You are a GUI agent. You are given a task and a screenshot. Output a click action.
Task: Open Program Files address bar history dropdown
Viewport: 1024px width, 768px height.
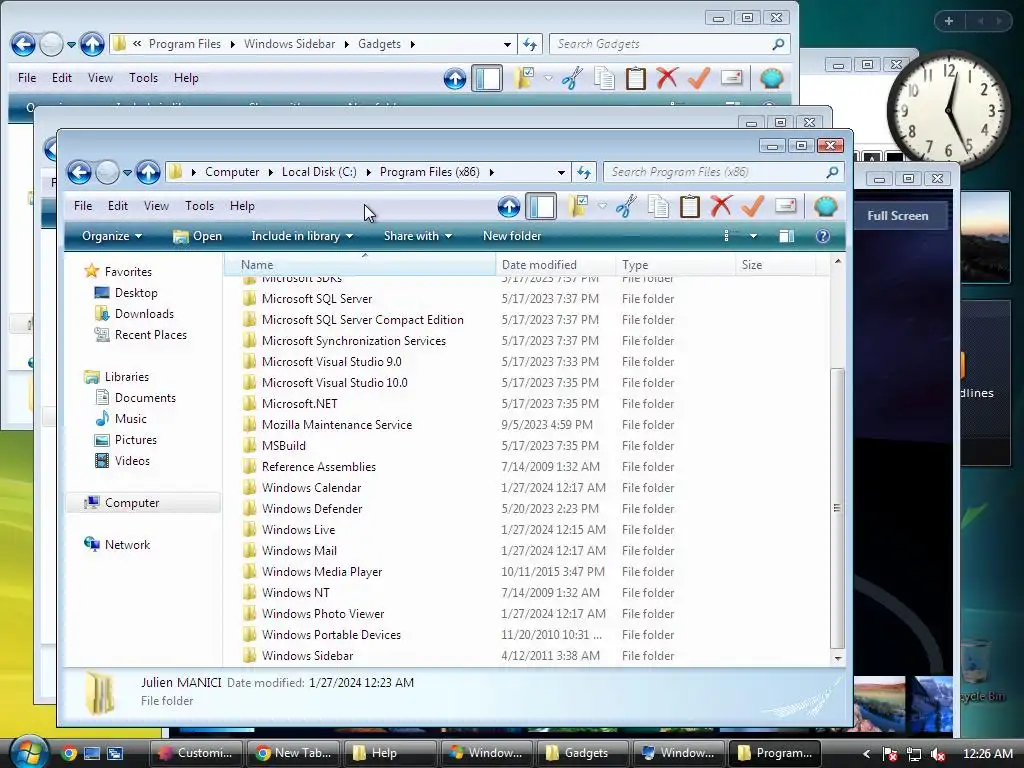pyautogui.click(x=562, y=172)
